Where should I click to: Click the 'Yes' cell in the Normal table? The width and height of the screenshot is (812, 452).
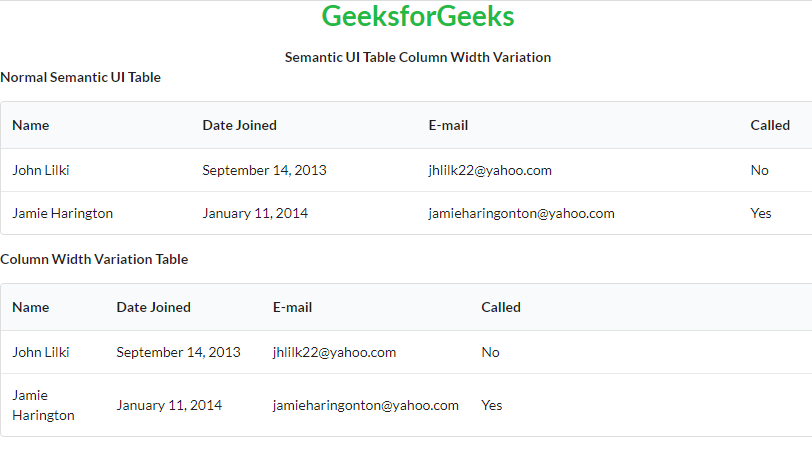761,213
